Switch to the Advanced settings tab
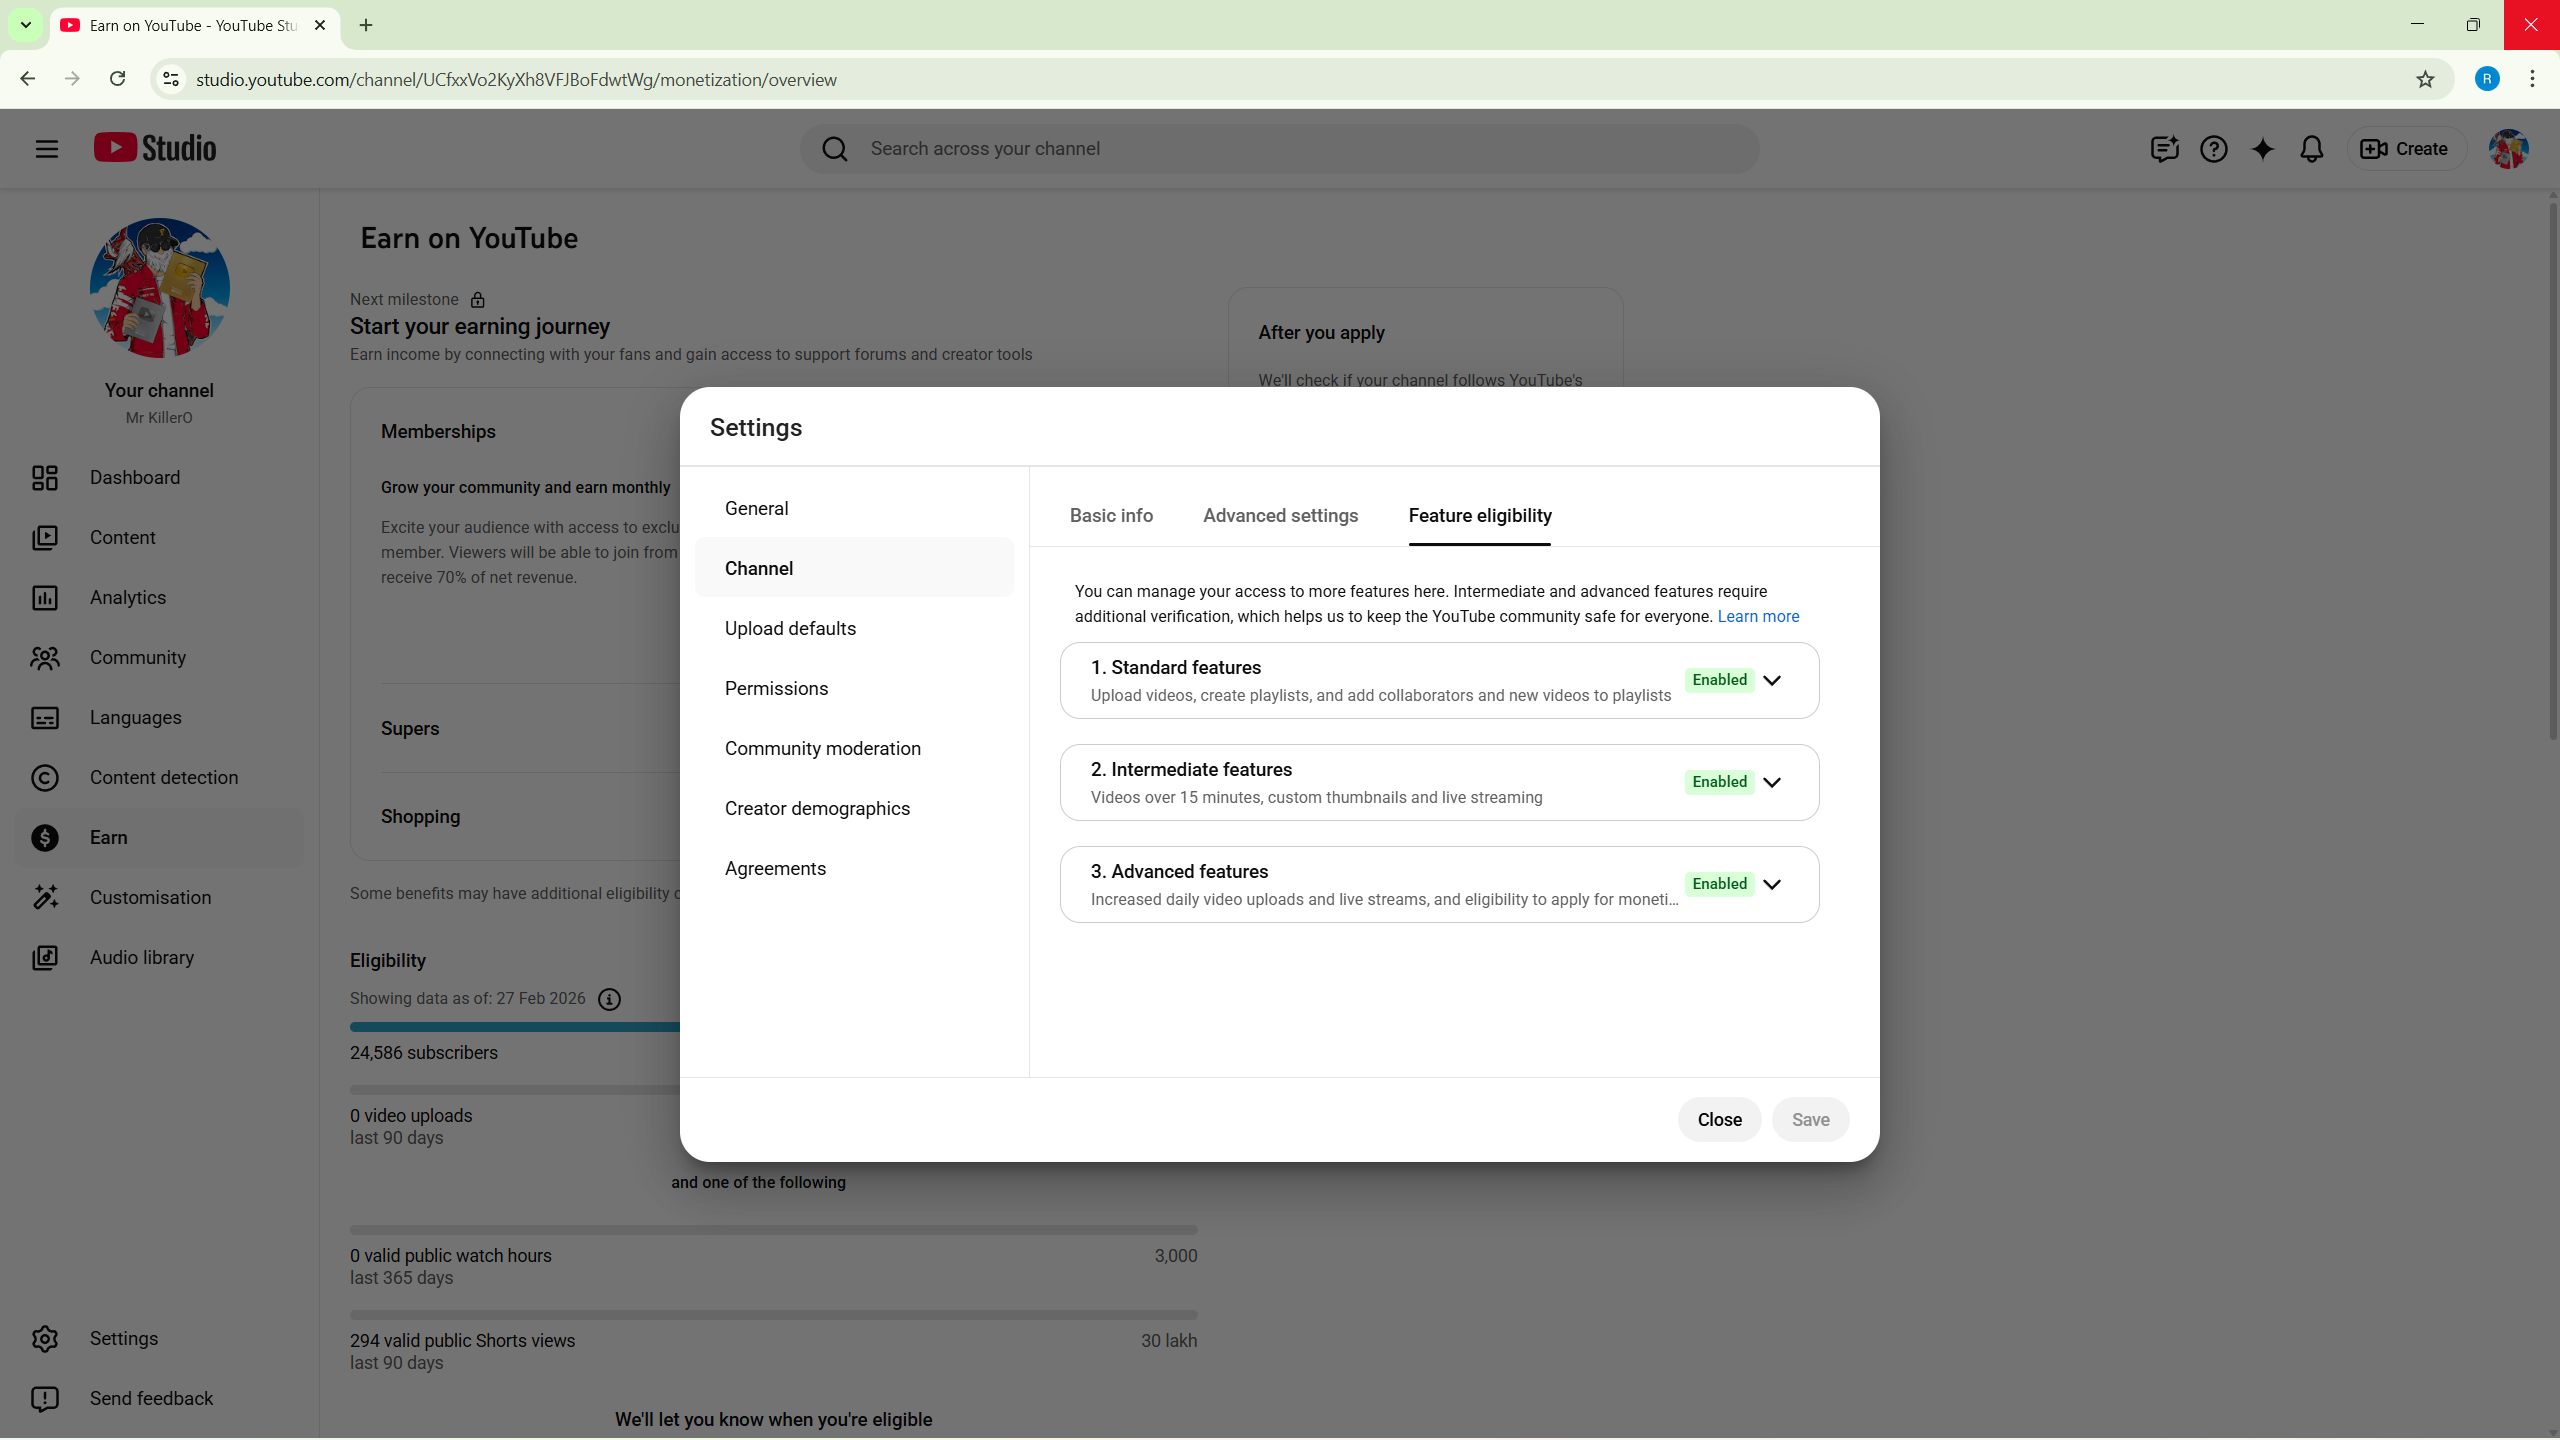2560x1440 pixels. click(x=1280, y=516)
